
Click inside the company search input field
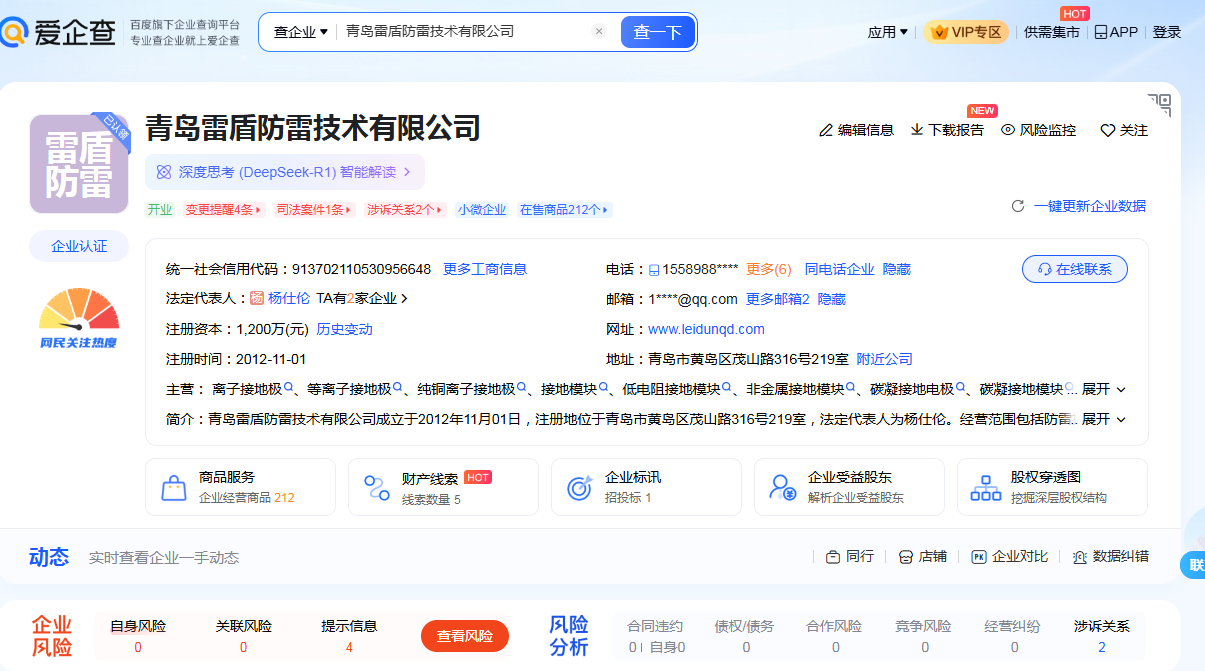click(465, 32)
